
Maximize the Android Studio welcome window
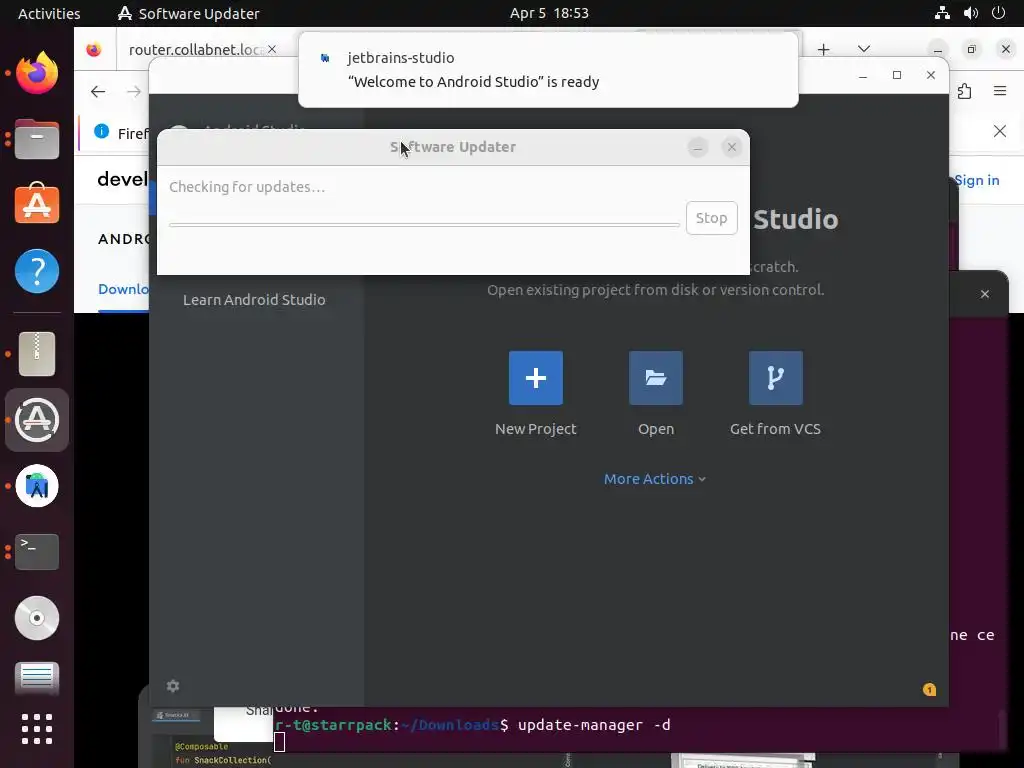(897, 75)
